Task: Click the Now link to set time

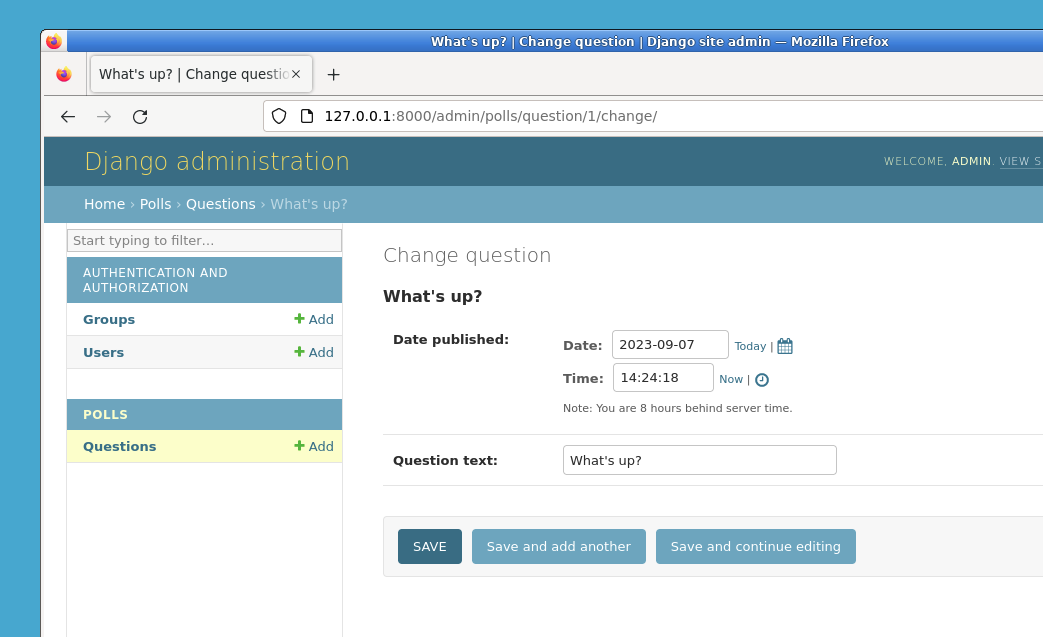Action: [x=731, y=379]
